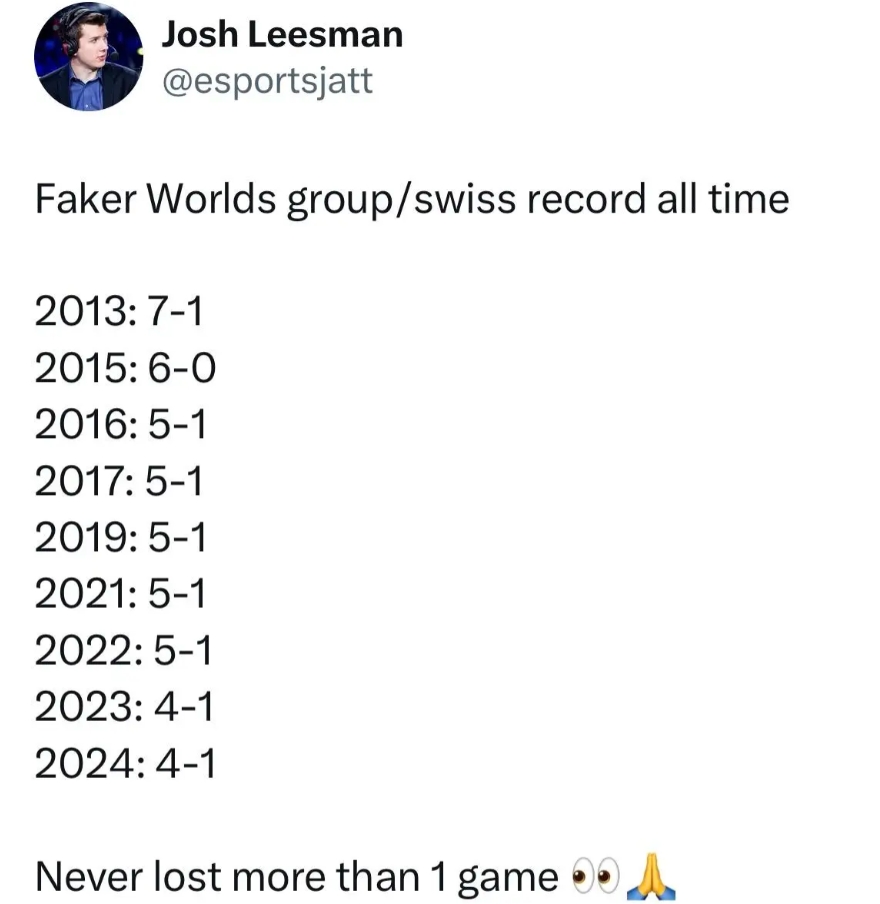880x904 pixels.
Task: Click the Never lost more than text
Action: click(x=228, y=877)
